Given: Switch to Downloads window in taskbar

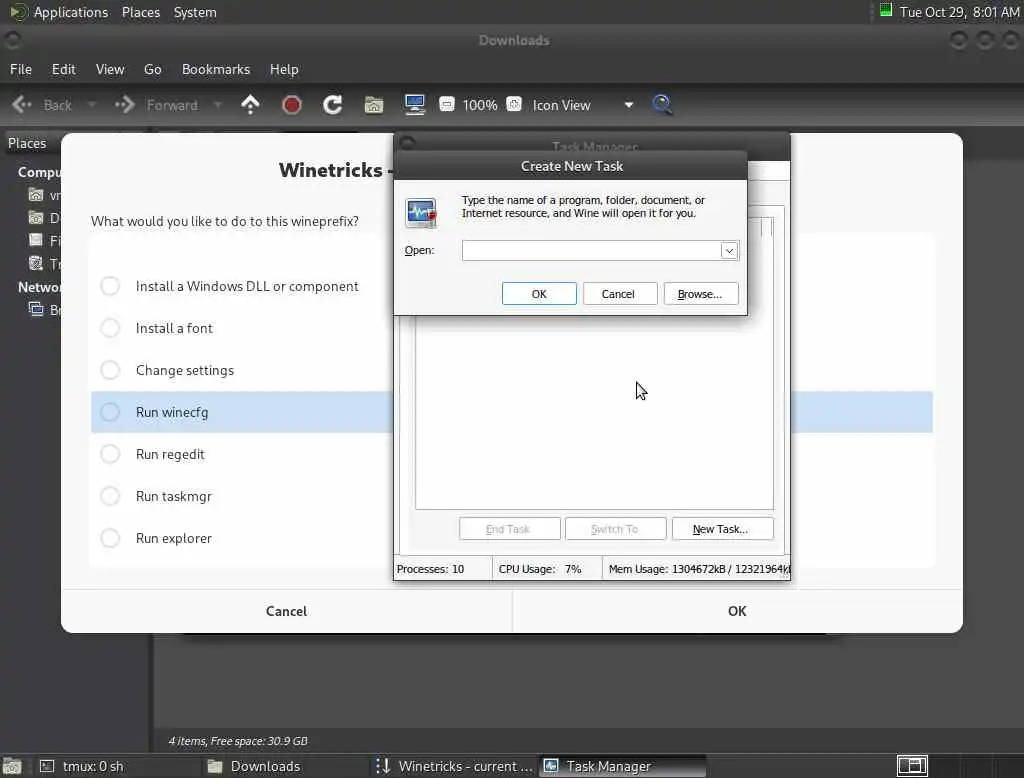Looking at the screenshot, I should [x=286, y=766].
